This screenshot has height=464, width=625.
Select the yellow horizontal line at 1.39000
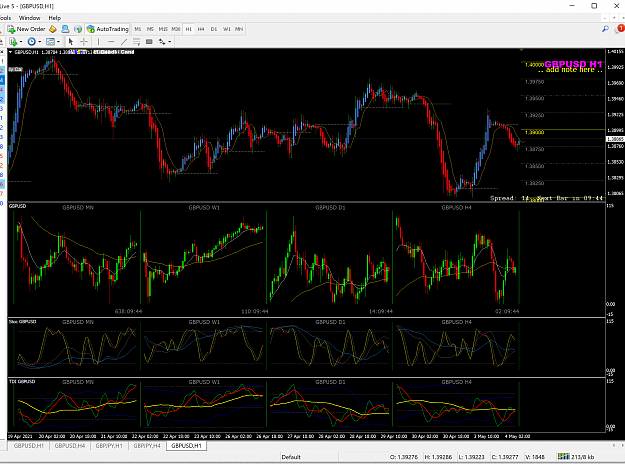pyautogui.click(x=563, y=130)
